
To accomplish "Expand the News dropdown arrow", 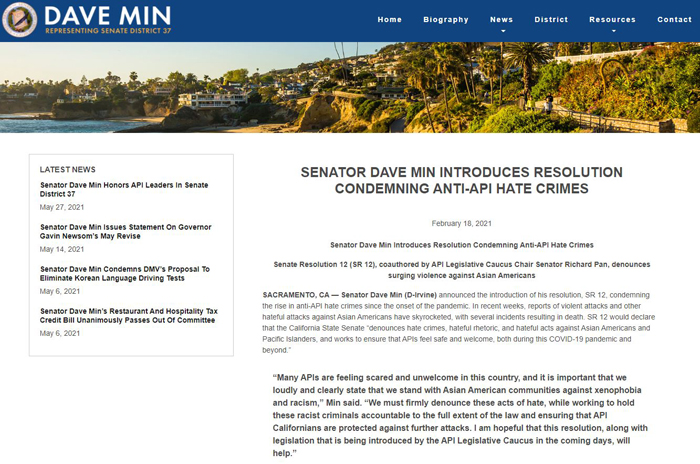I will click(503, 31).
